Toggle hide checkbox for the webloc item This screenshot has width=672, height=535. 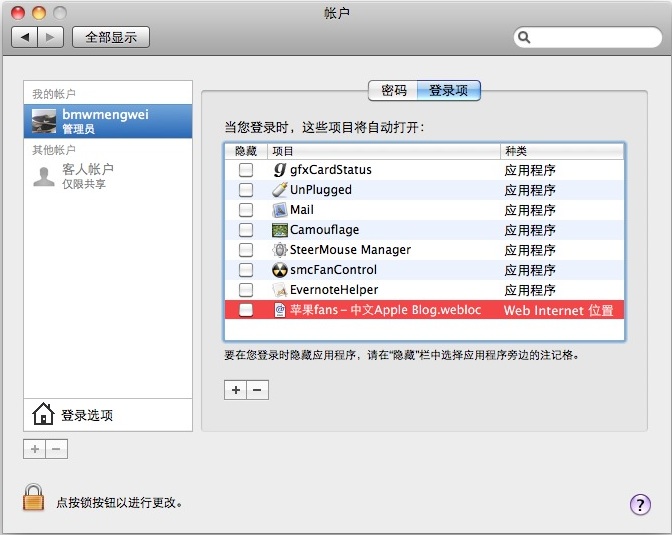pyautogui.click(x=246, y=310)
